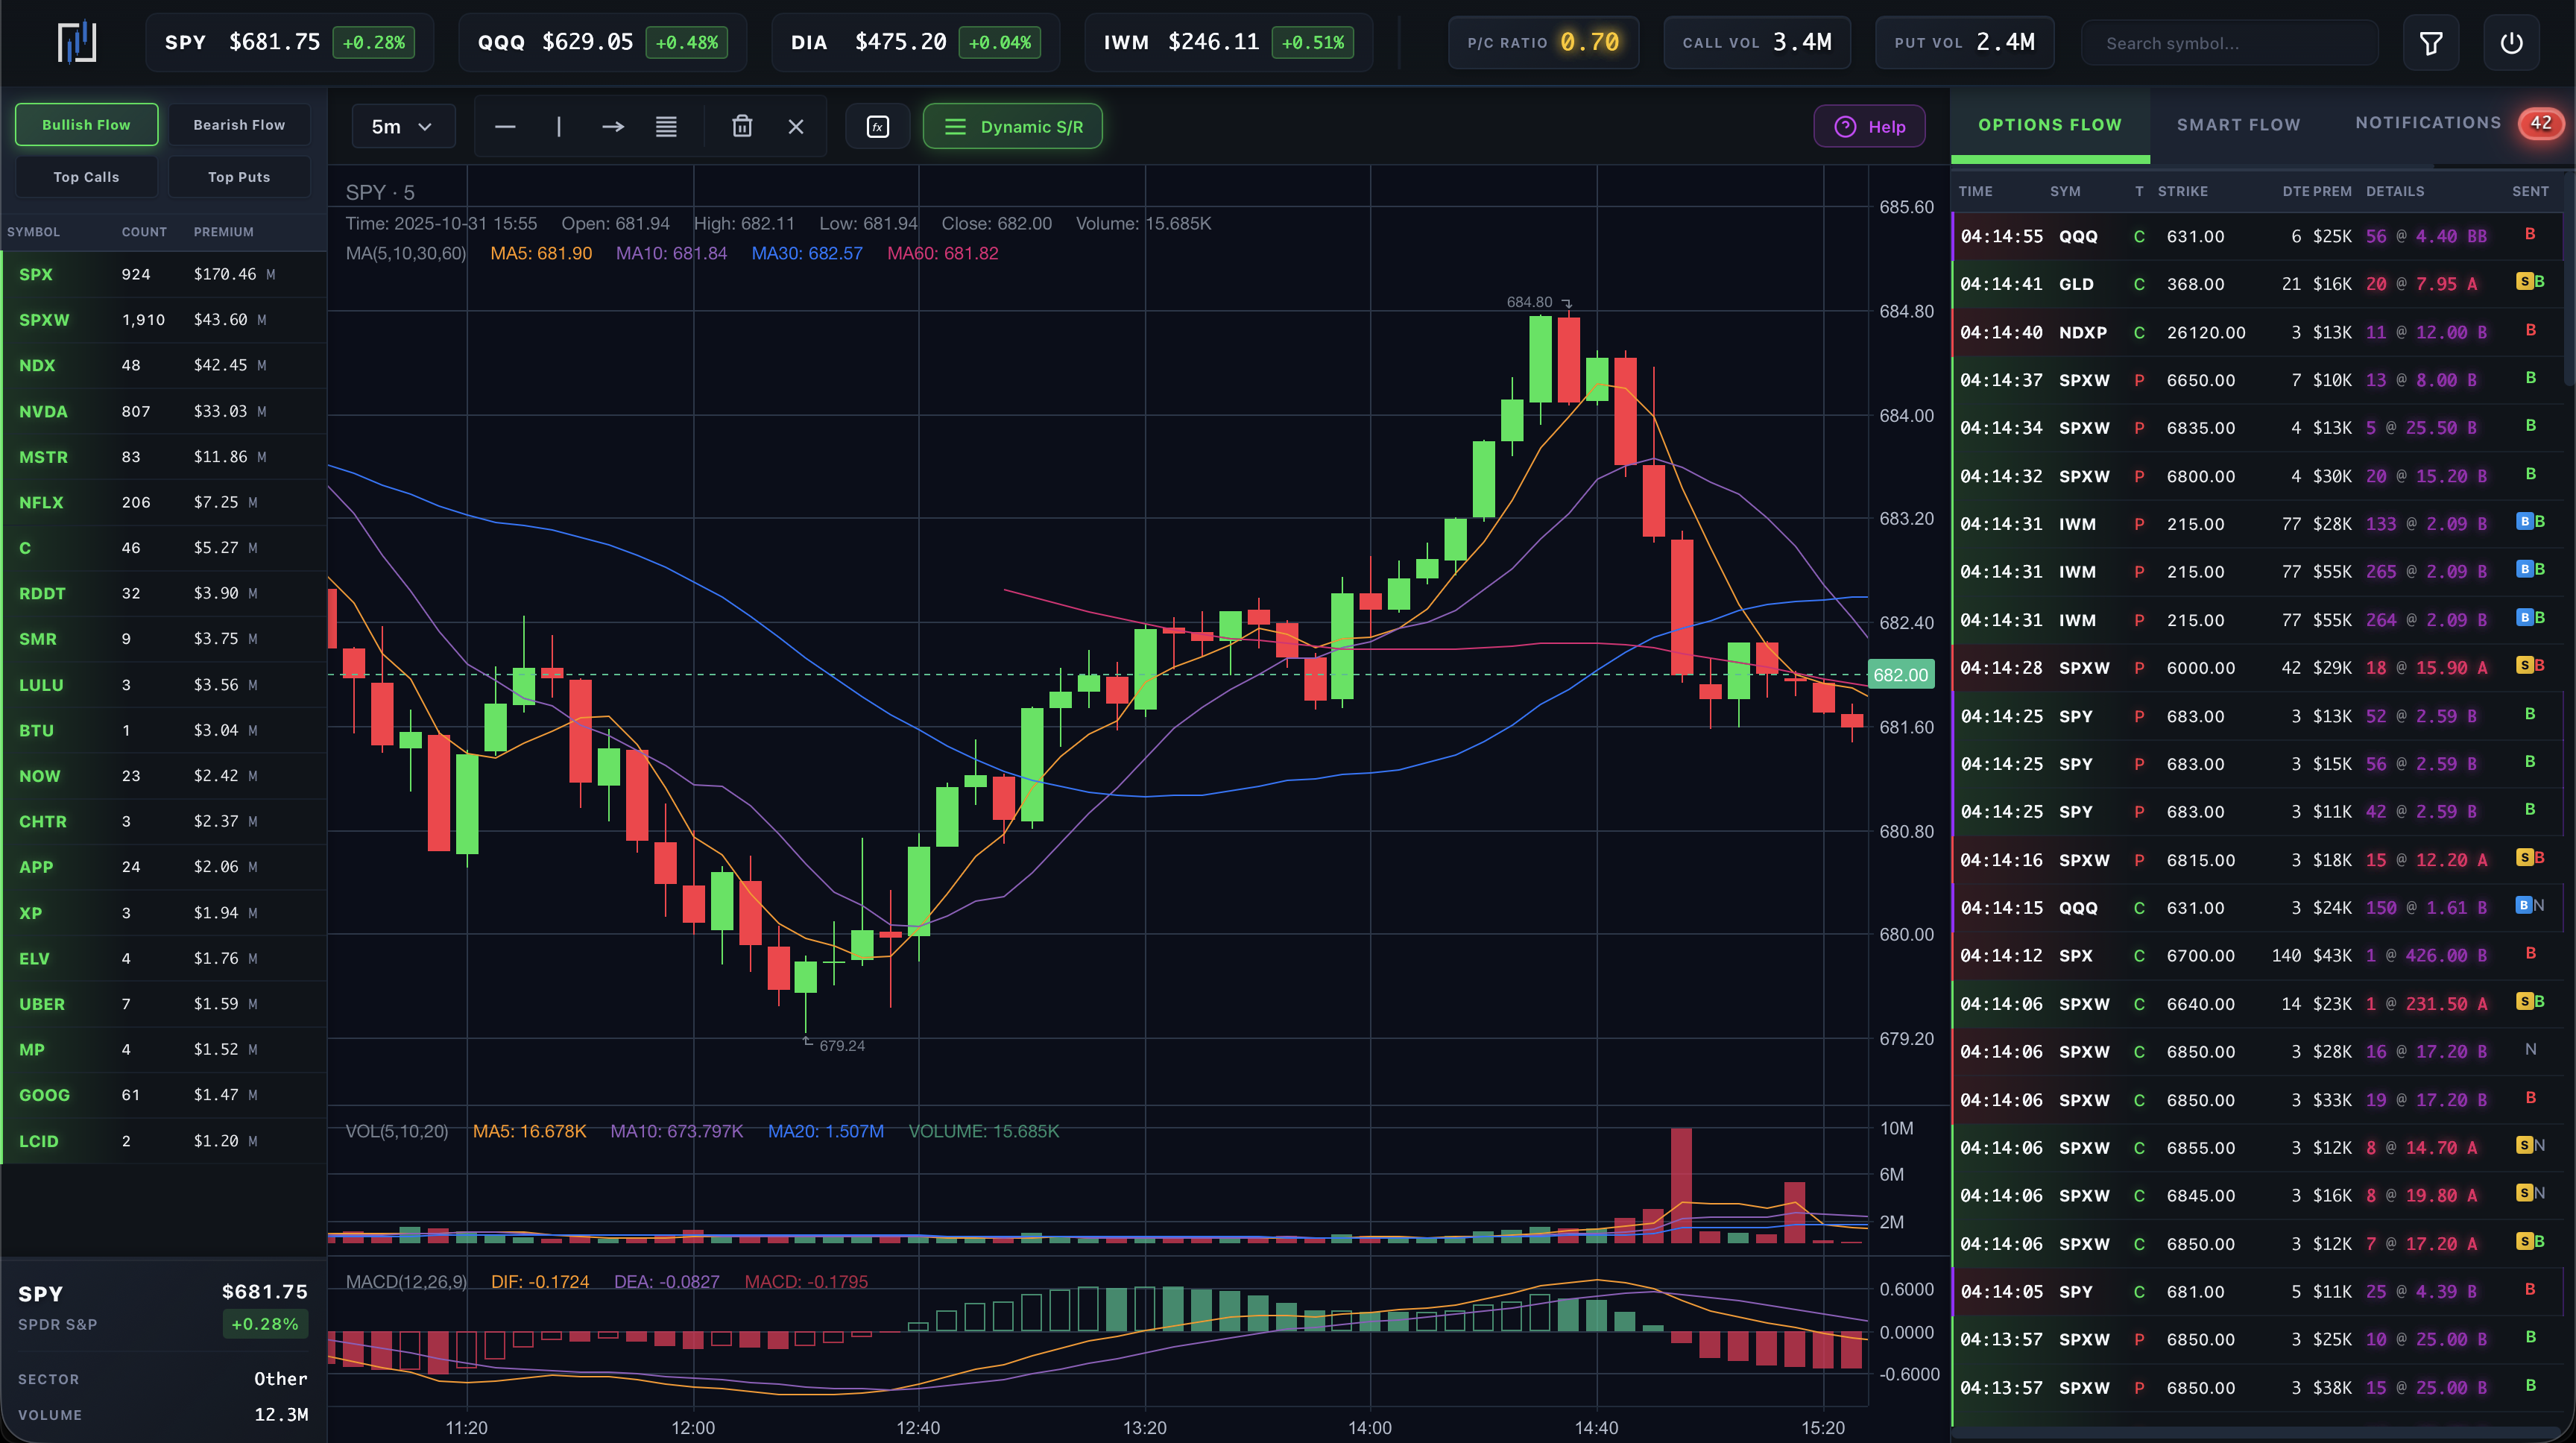Open the flow filter funnel icon
The image size is (2576, 1443).
tap(2432, 42)
